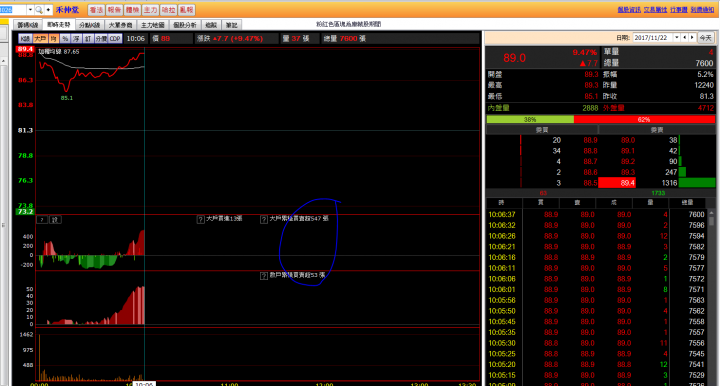This screenshot has height=386, width=720.
Task: Toggle the 浮 chart option
Action: [x=76, y=39]
